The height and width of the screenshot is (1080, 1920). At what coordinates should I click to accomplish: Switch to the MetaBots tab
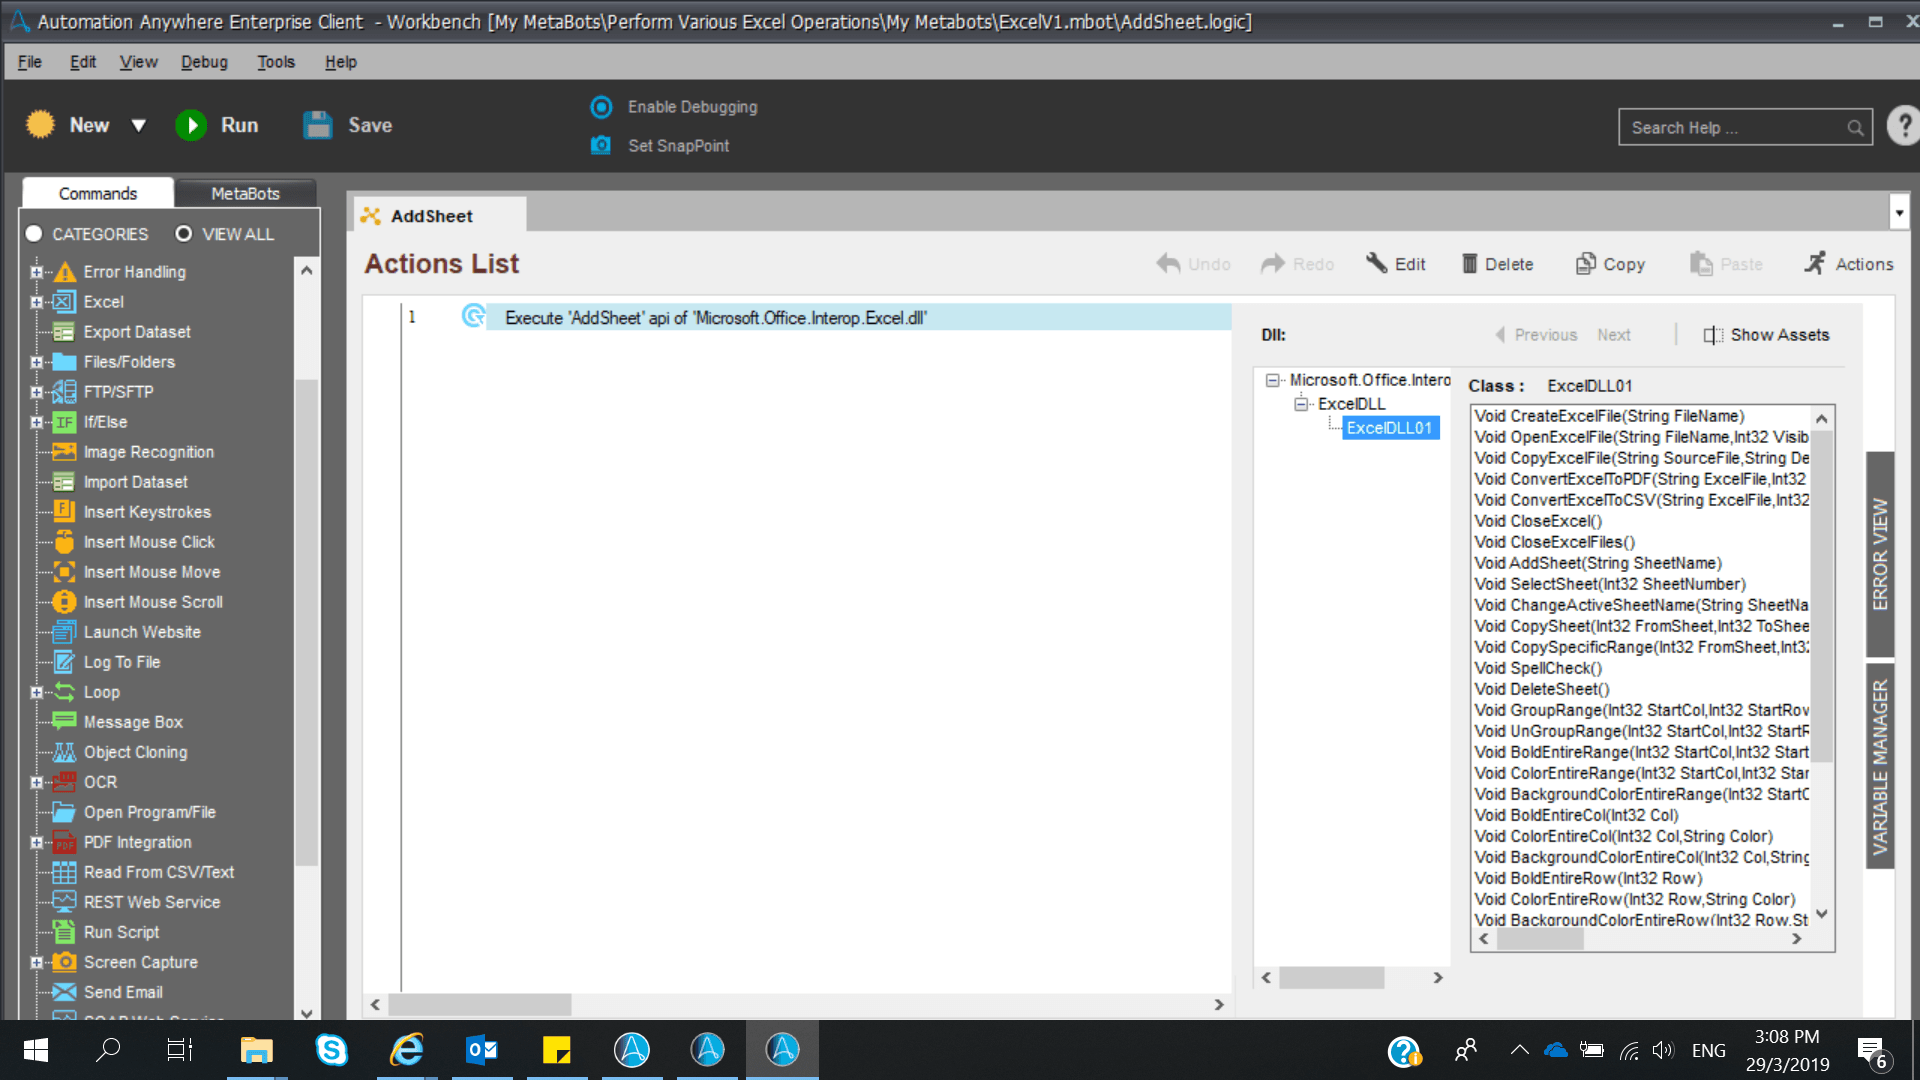coord(245,193)
